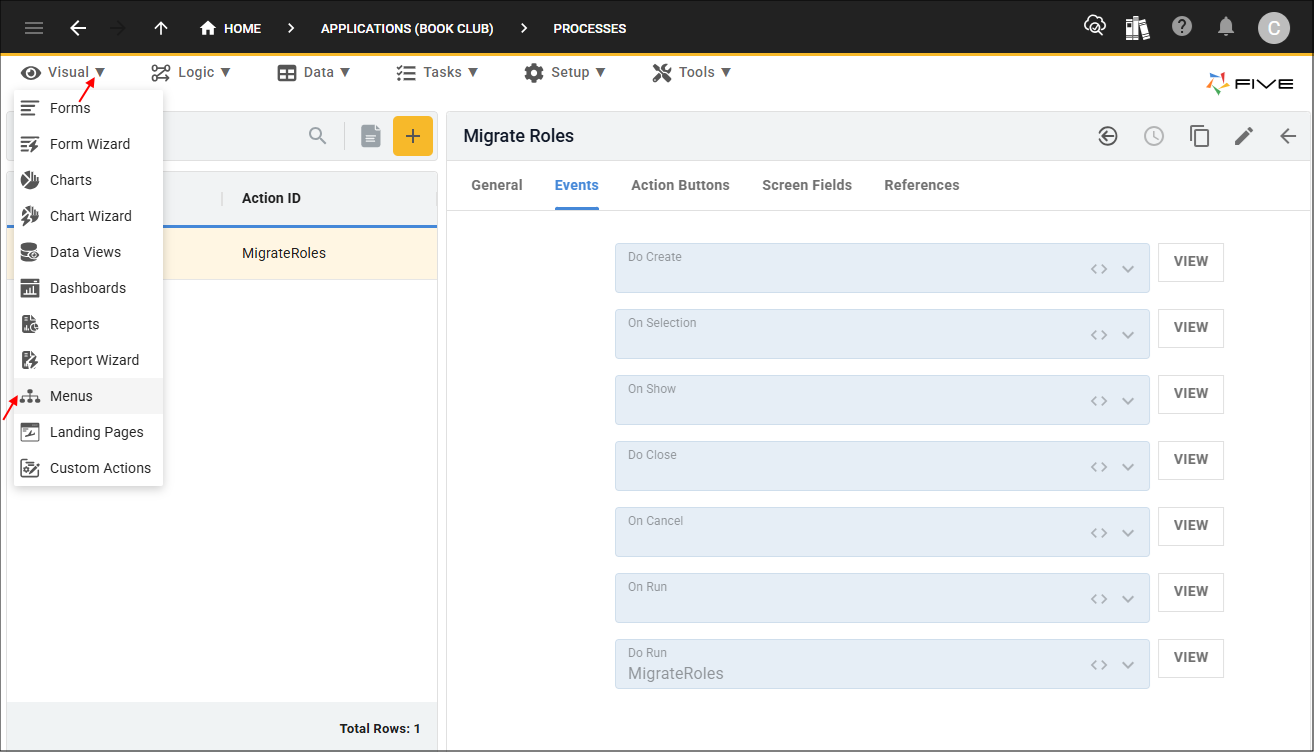Open the help question mark icon
Viewport: 1314px width, 752px height.
tap(1182, 27)
